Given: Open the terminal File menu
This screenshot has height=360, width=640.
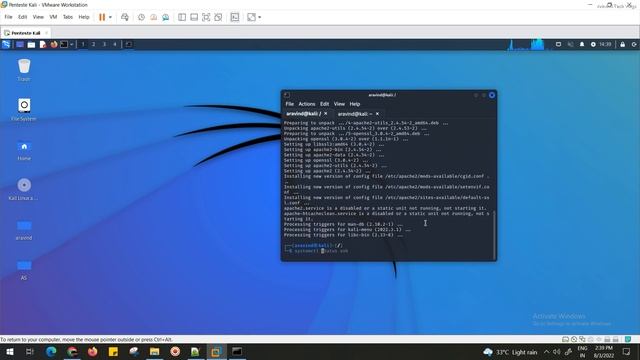Looking at the screenshot, I should (290, 104).
